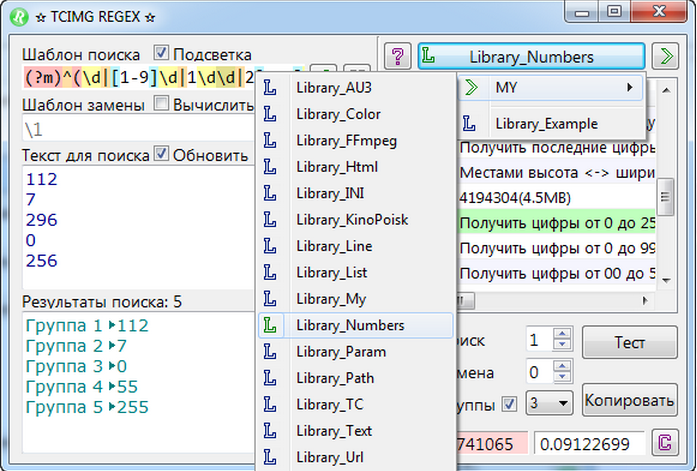Viewport: 697px width, 471px height.
Task: Click the replace count spinner up arrow
Action: pyautogui.click(x=562, y=366)
